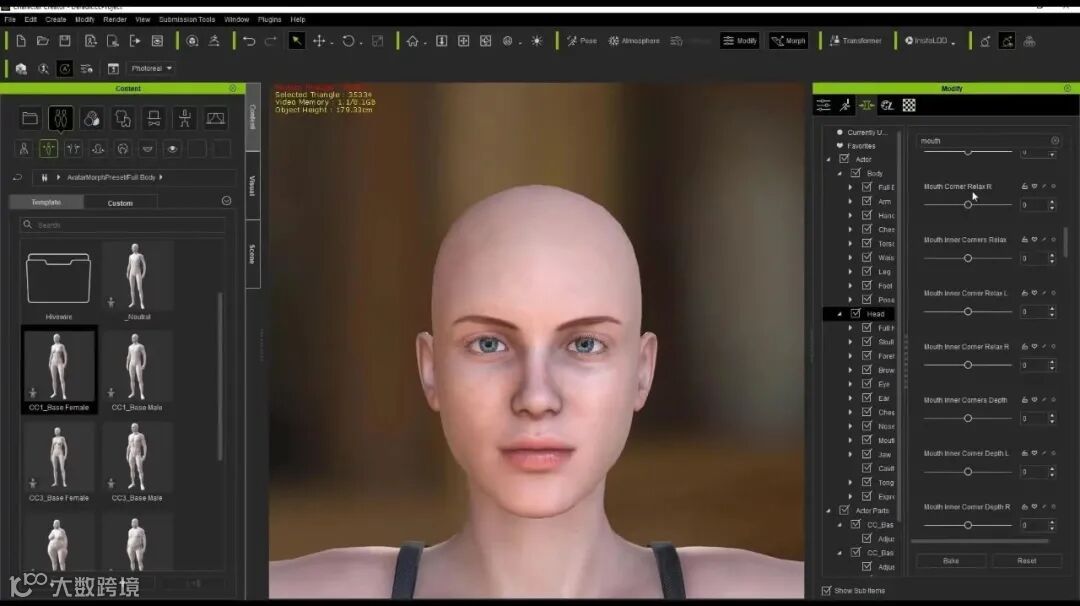Screen dimensions: 1080x606
Task: Open the Plugins menu
Action: click(x=269, y=19)
